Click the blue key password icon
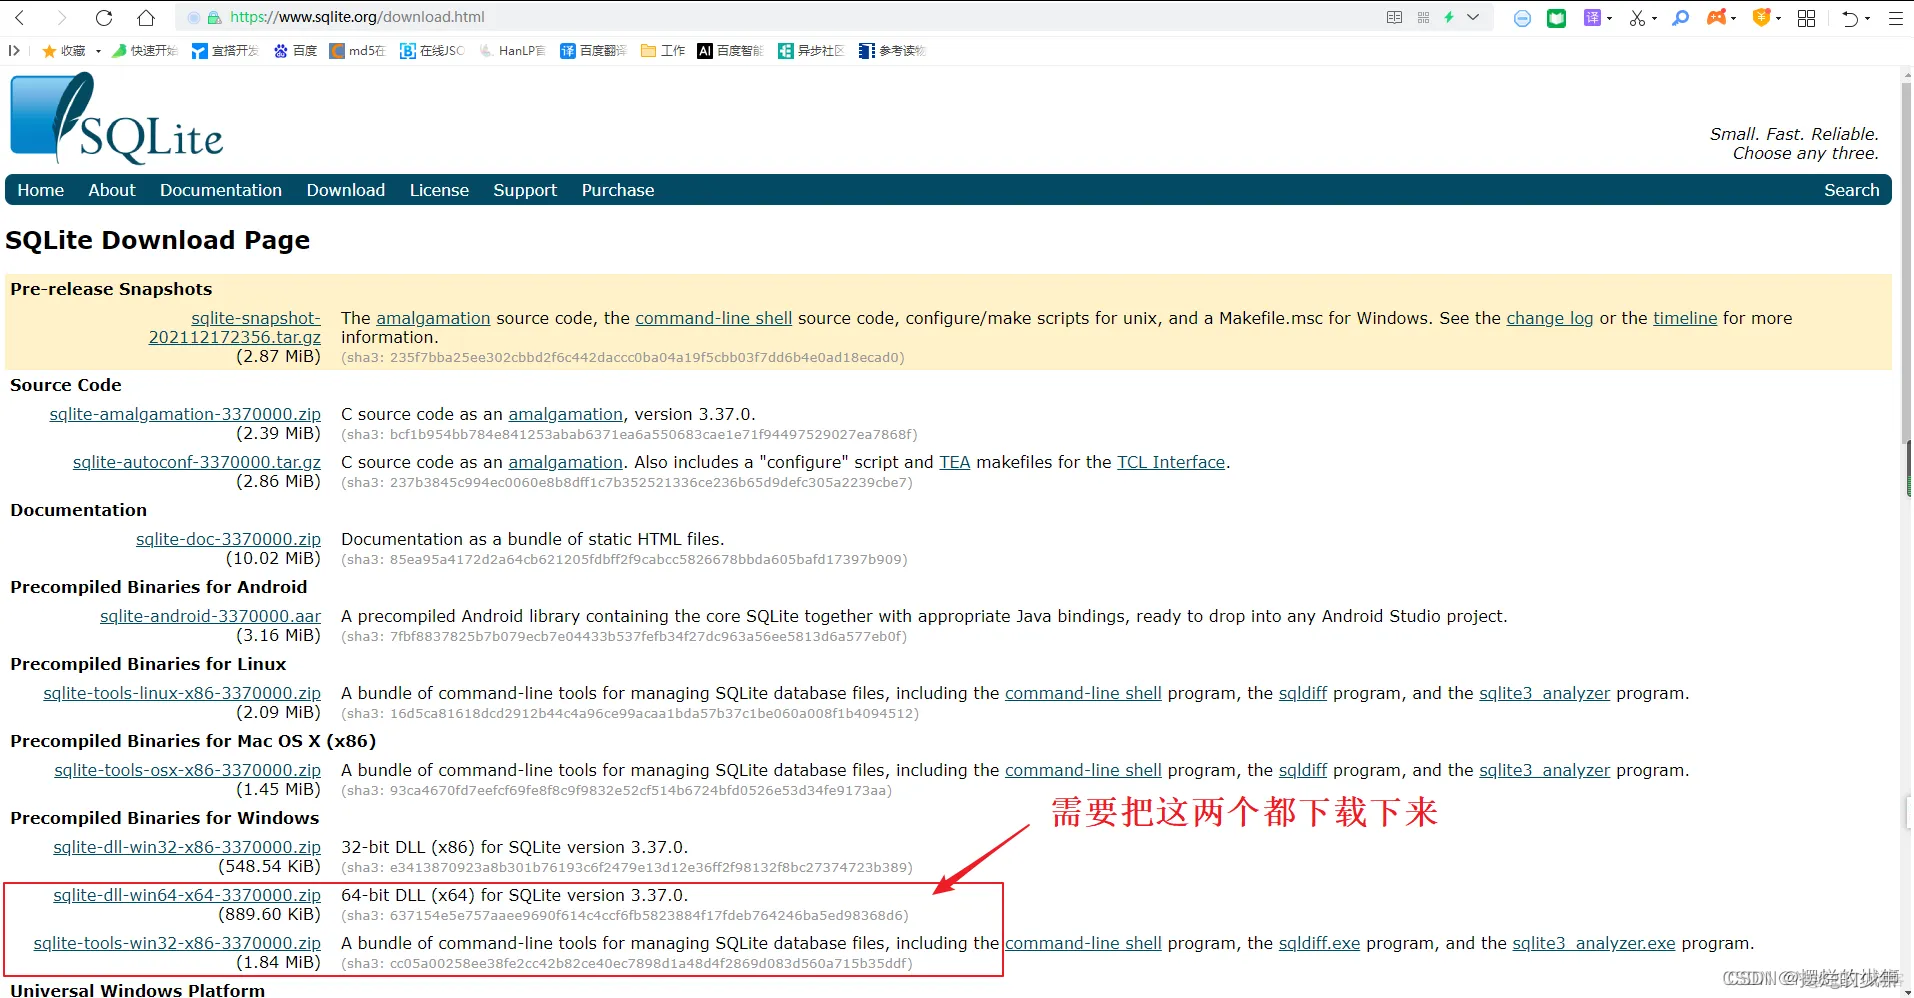Screen dimensions: 1914x998 [x=1681, y=18]
